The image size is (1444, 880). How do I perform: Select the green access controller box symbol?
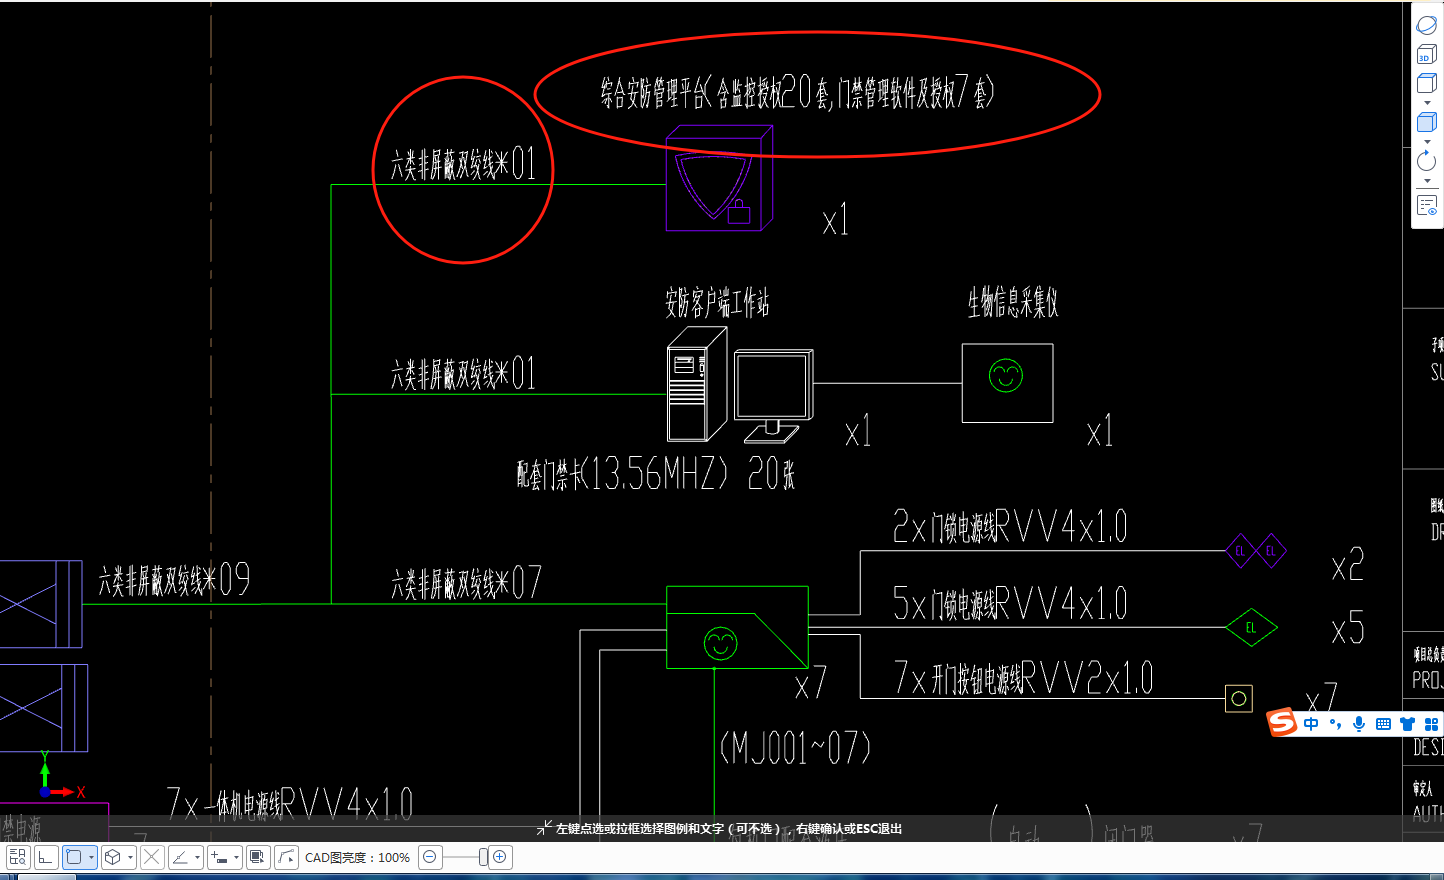[737, 627]
